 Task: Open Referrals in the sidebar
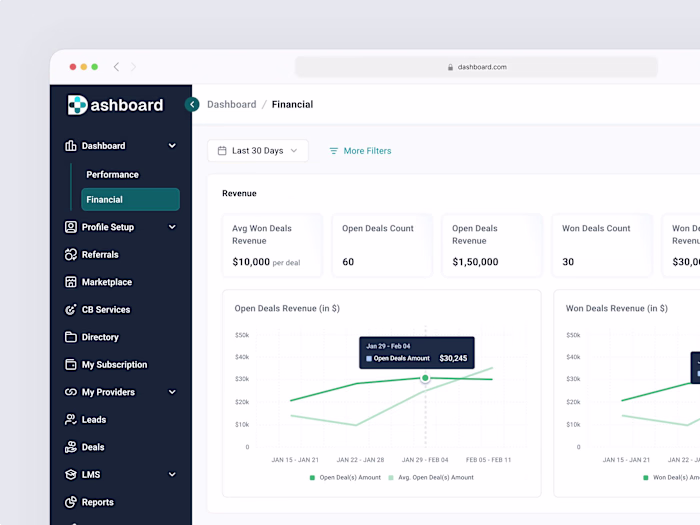click(100, 254)
